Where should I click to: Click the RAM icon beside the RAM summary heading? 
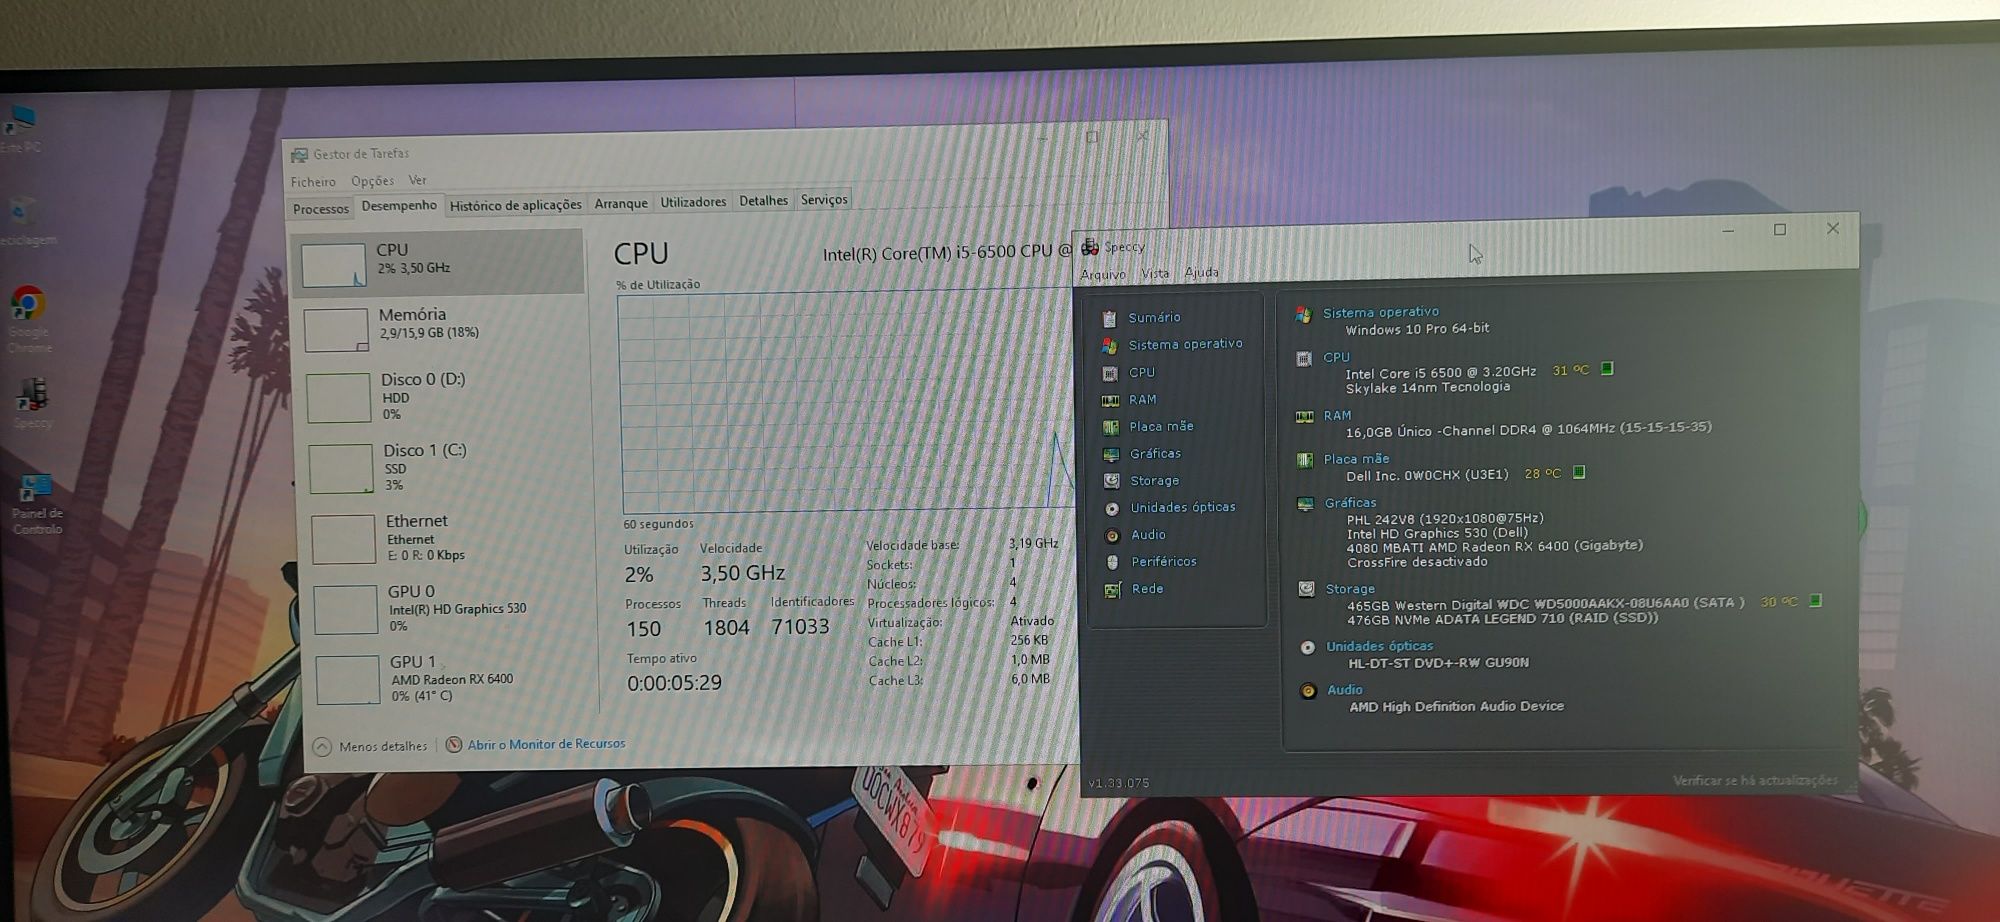click(1305, 416)
